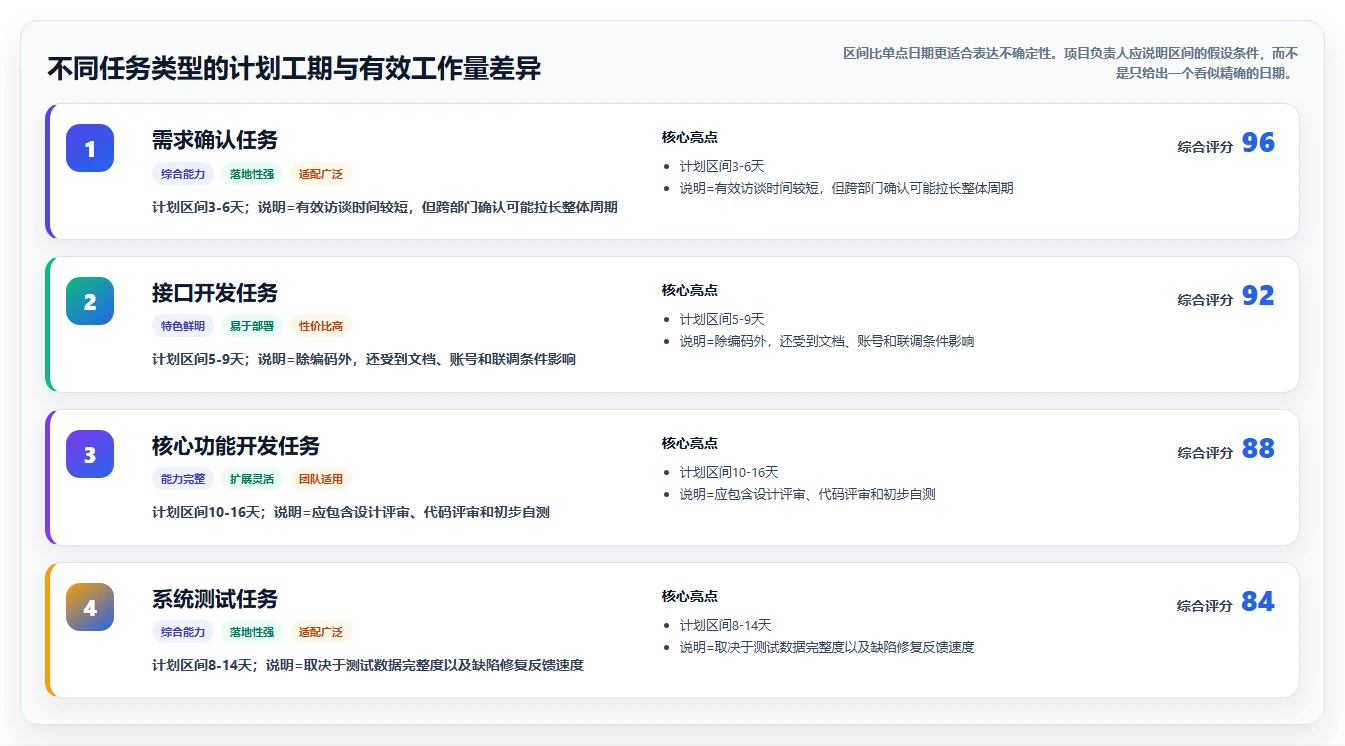The height and width of the screenshot is (746, 1345).
Task: Choose the 能力完整 tag
Action: point(183,479)
